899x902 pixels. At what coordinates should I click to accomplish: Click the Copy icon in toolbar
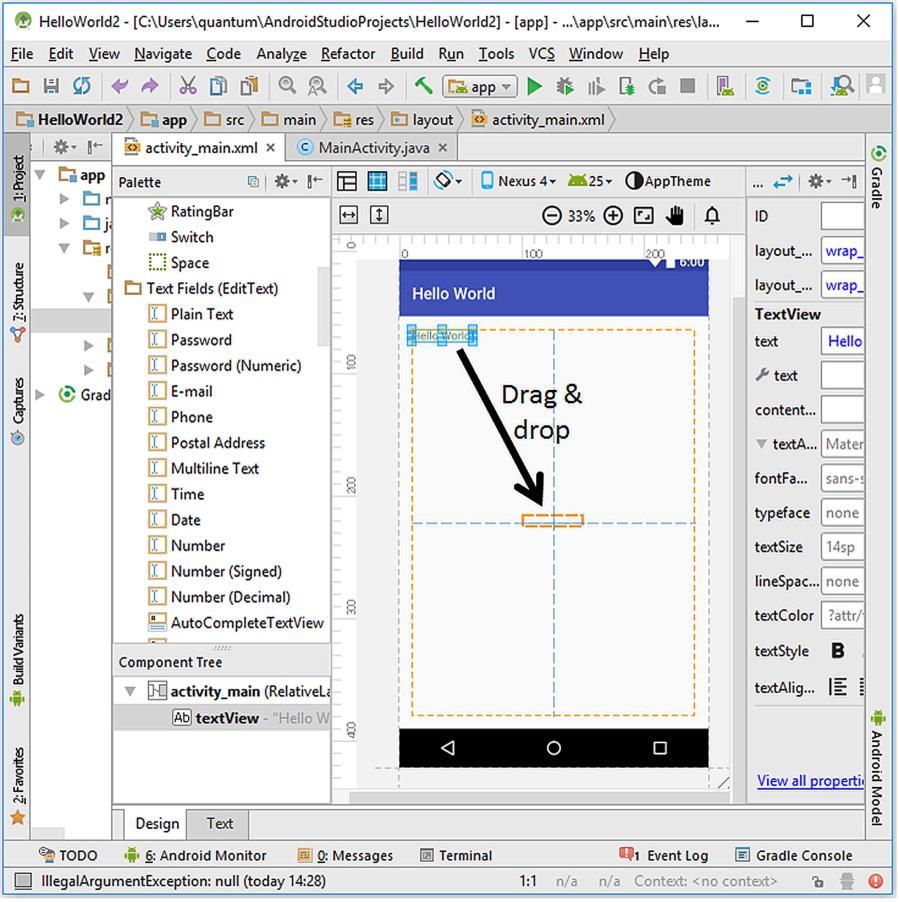click(218, 86)
